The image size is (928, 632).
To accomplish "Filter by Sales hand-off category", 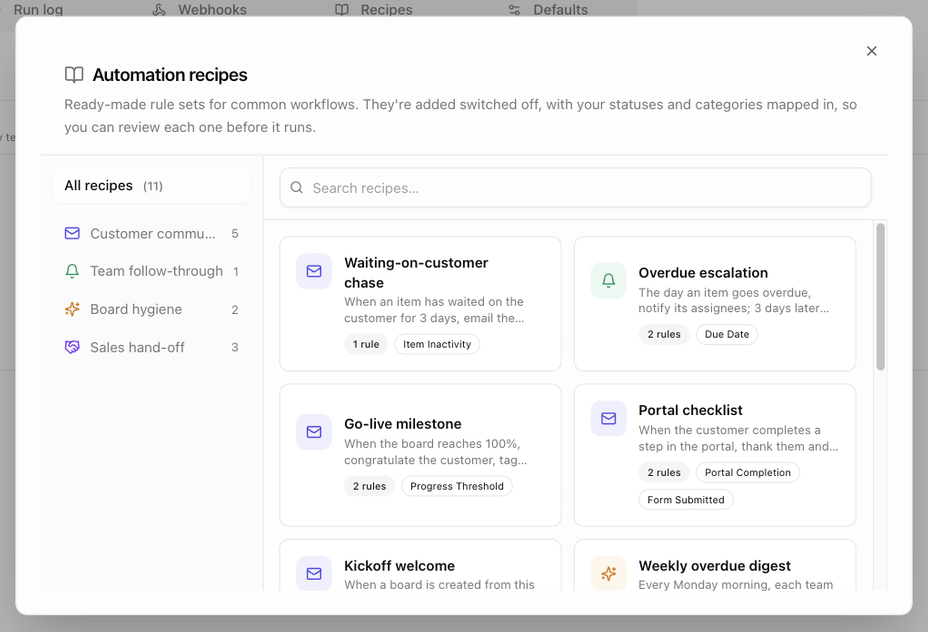I will coord(152,347).
